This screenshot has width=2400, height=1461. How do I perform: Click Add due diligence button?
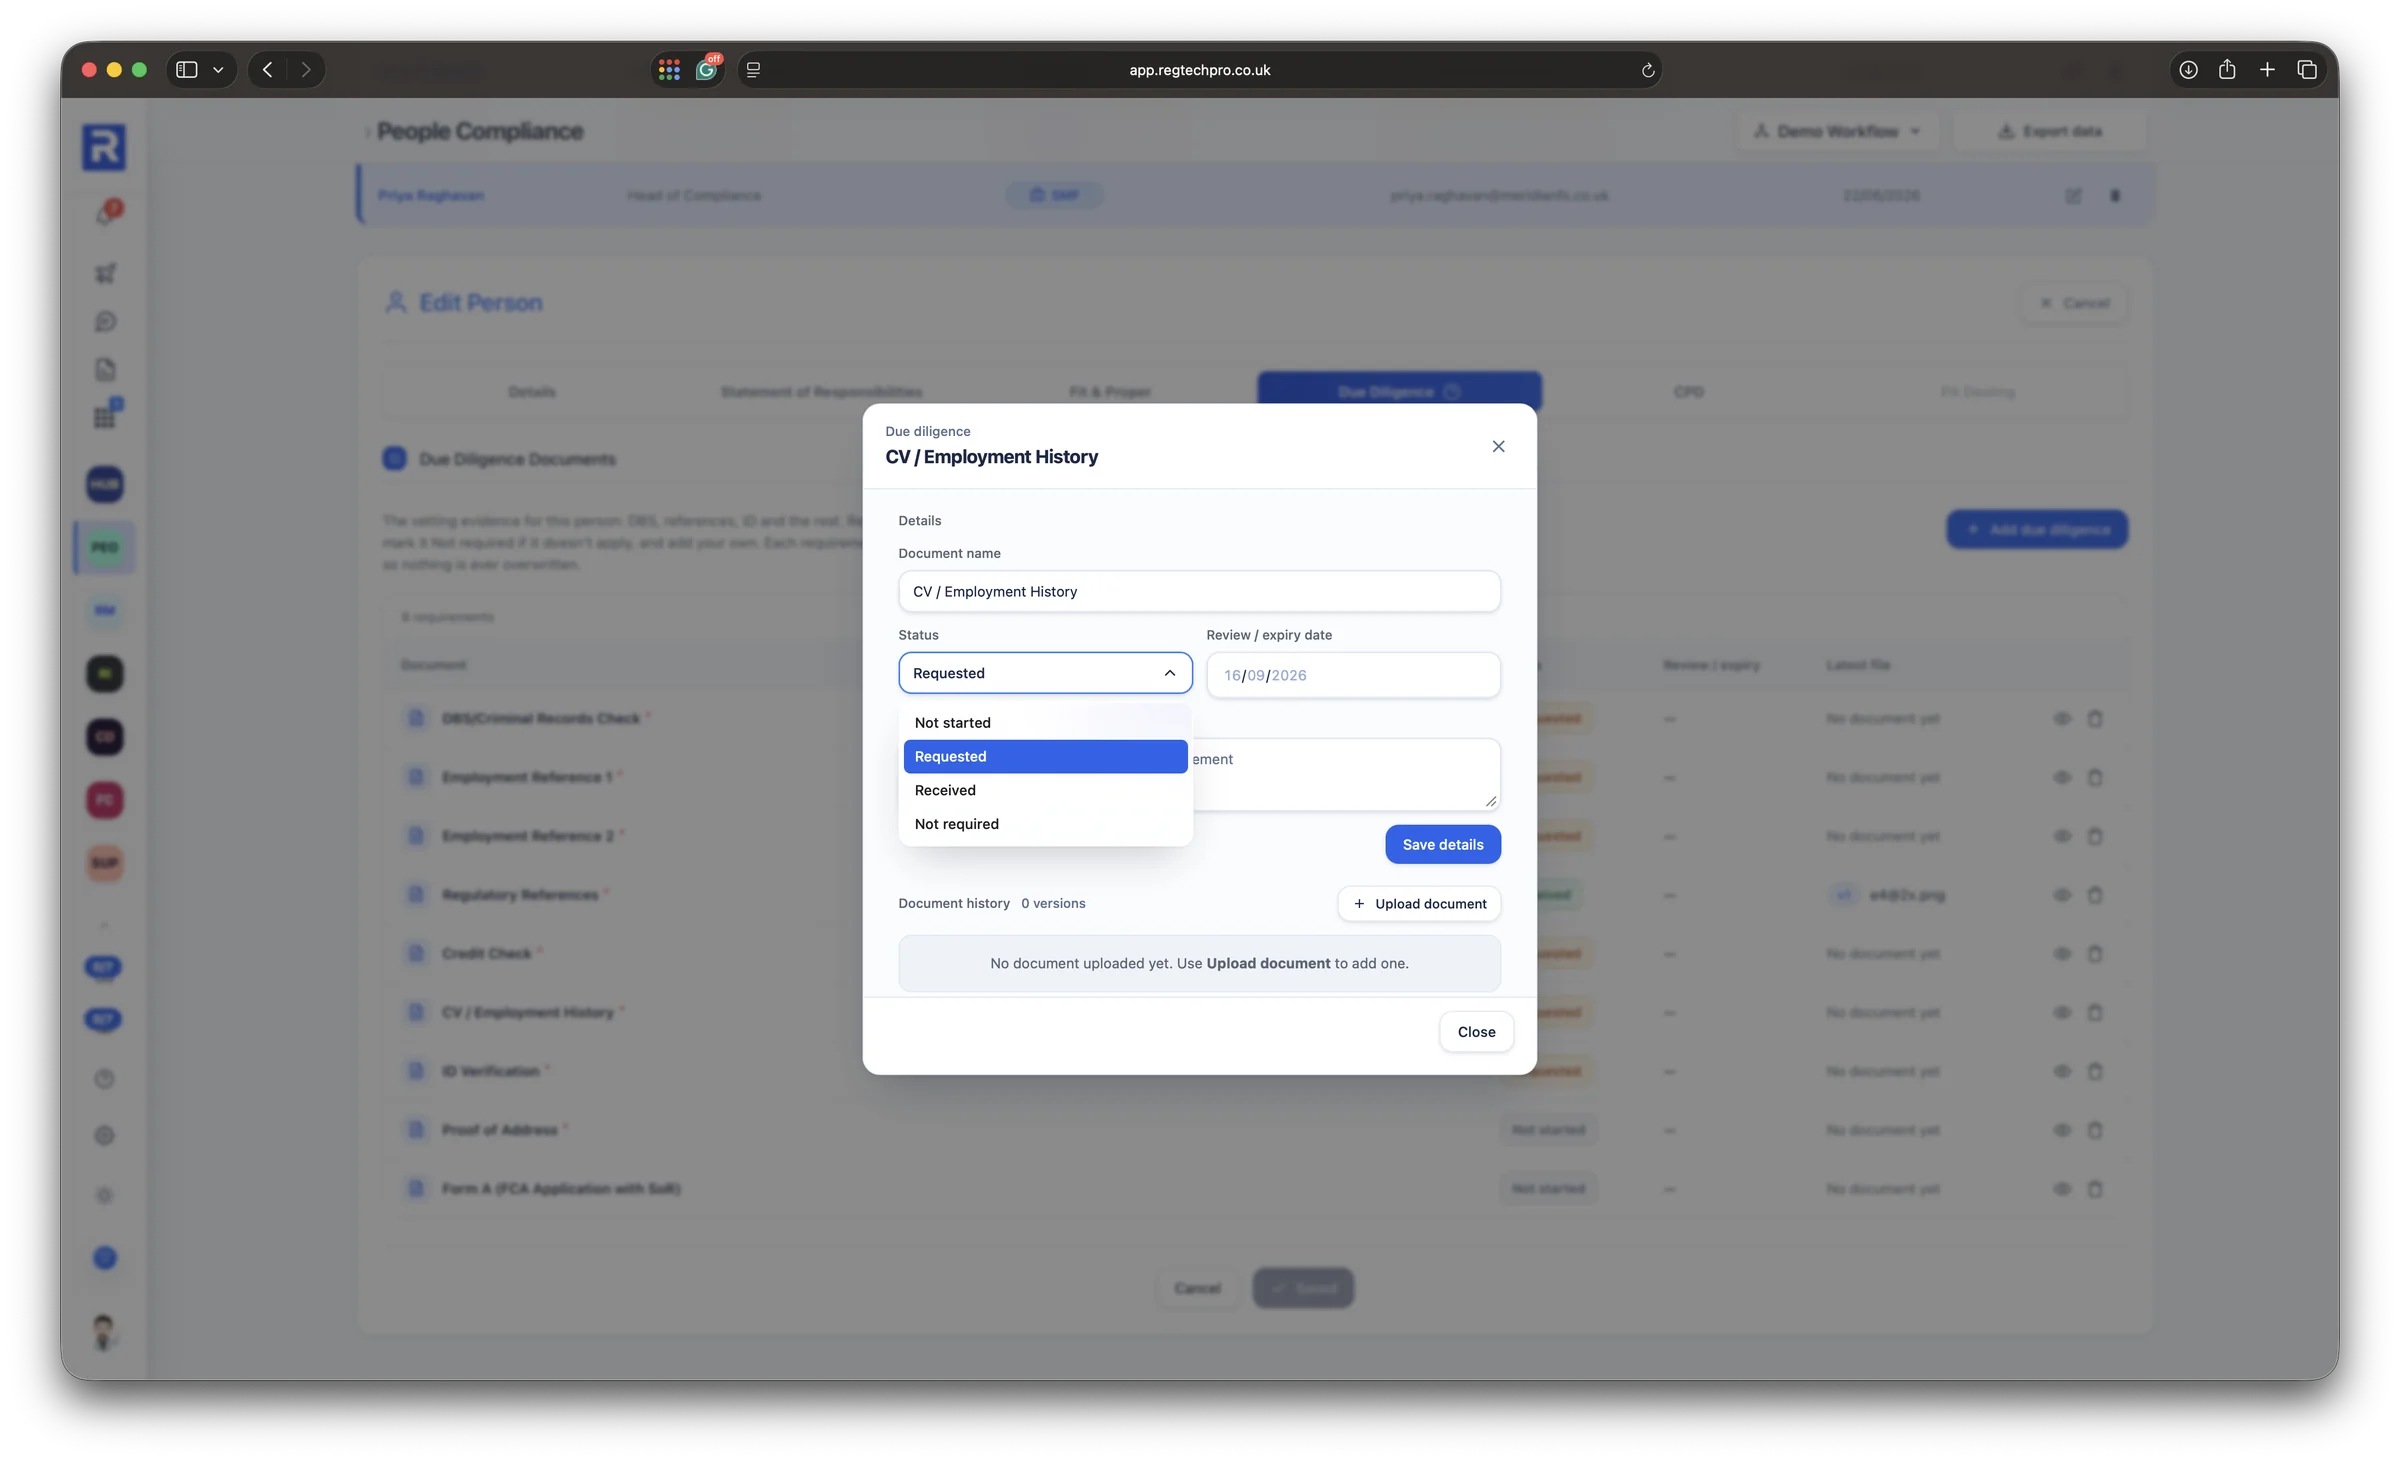[2037, 529]
